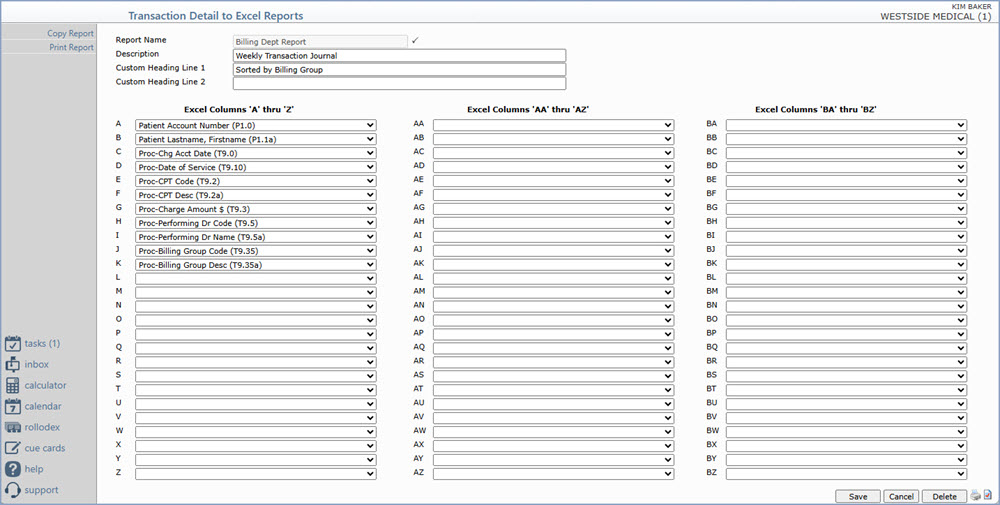Screen dimensions: 1000x505
Task: Click the Custom Heading Line 2 field
Action: tap(399, 84)
